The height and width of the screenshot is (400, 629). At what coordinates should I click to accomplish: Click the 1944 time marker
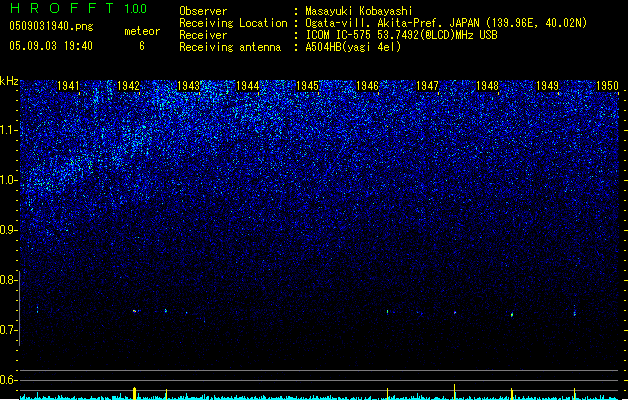(248, 86)
